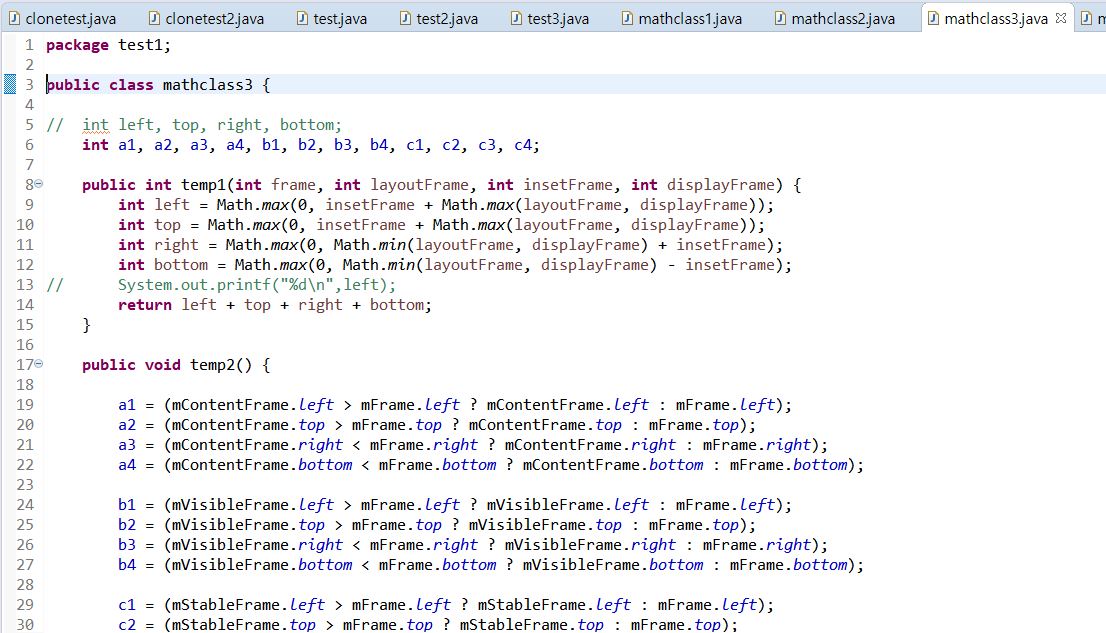Click the Java file icon on test2.java tab
This screenshot has width=1106, height=633.
tap(405, 18)
